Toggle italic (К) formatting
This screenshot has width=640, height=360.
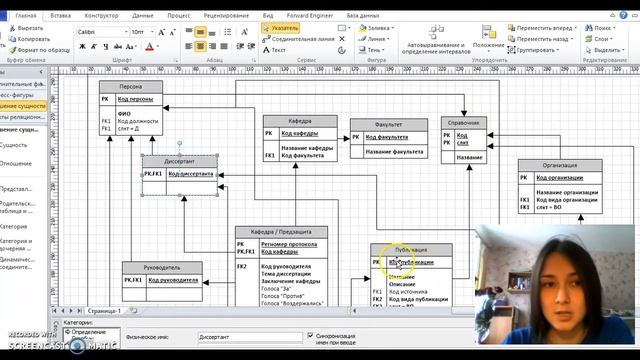[x=94, y=47]
